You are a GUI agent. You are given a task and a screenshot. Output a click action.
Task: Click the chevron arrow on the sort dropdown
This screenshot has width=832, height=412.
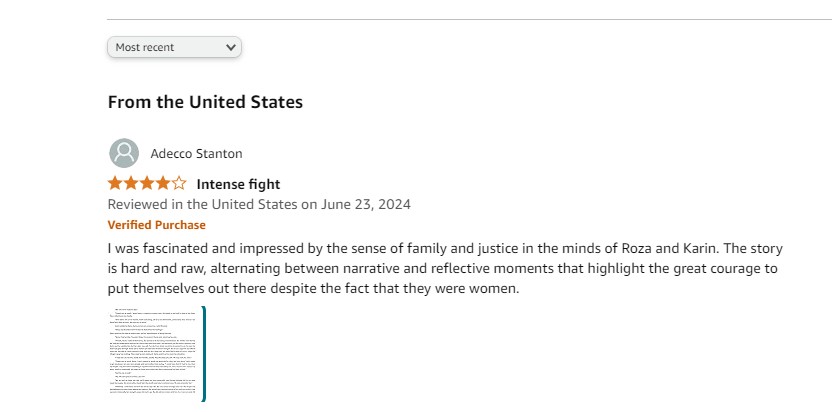tap(231, 47)
